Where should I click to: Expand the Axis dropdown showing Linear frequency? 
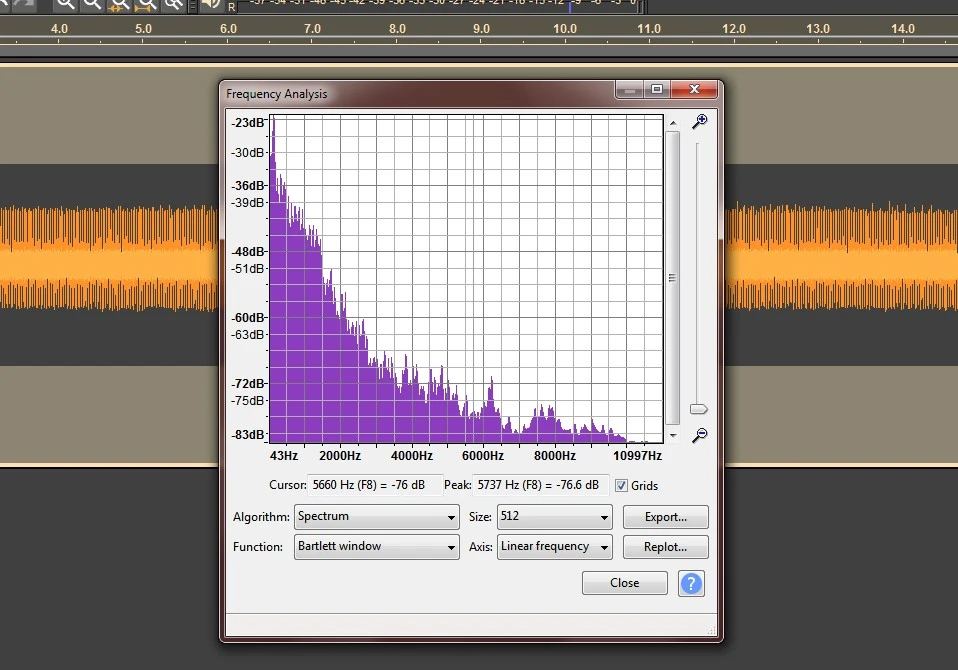click(x=554, y=547)
